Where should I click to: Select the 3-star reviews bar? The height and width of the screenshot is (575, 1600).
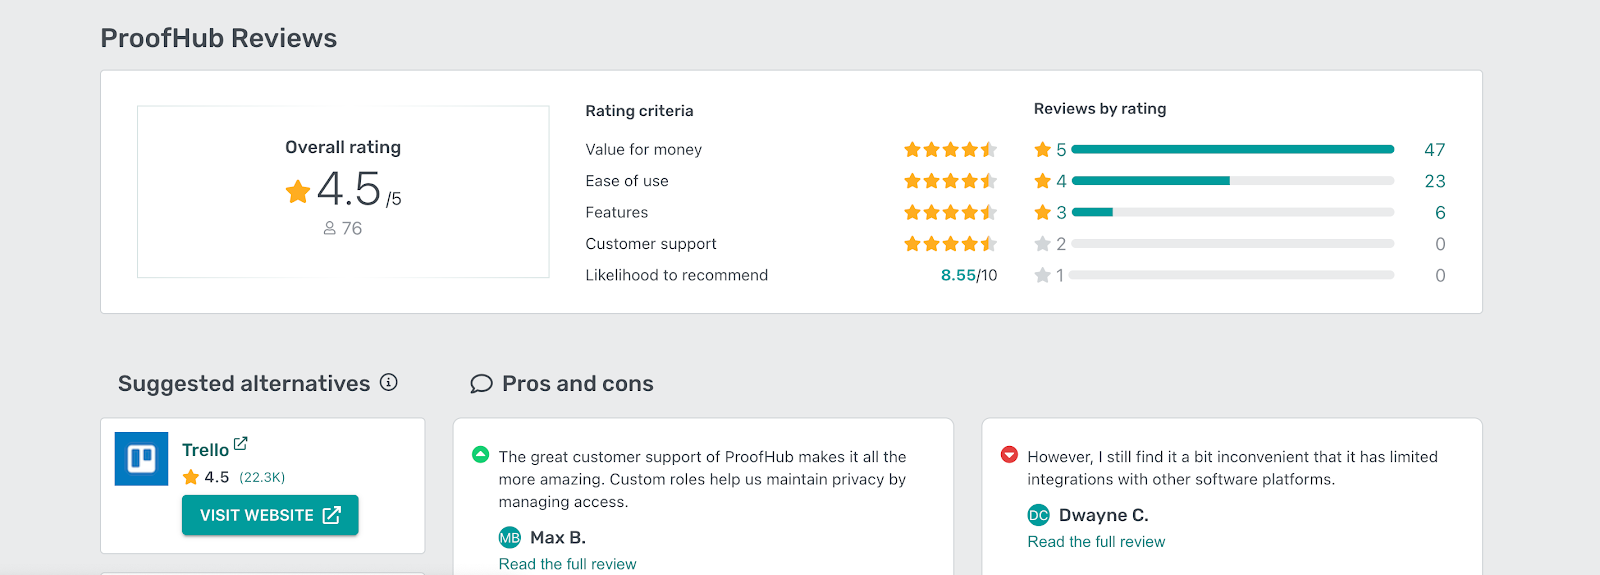[x=1232, y=213]
